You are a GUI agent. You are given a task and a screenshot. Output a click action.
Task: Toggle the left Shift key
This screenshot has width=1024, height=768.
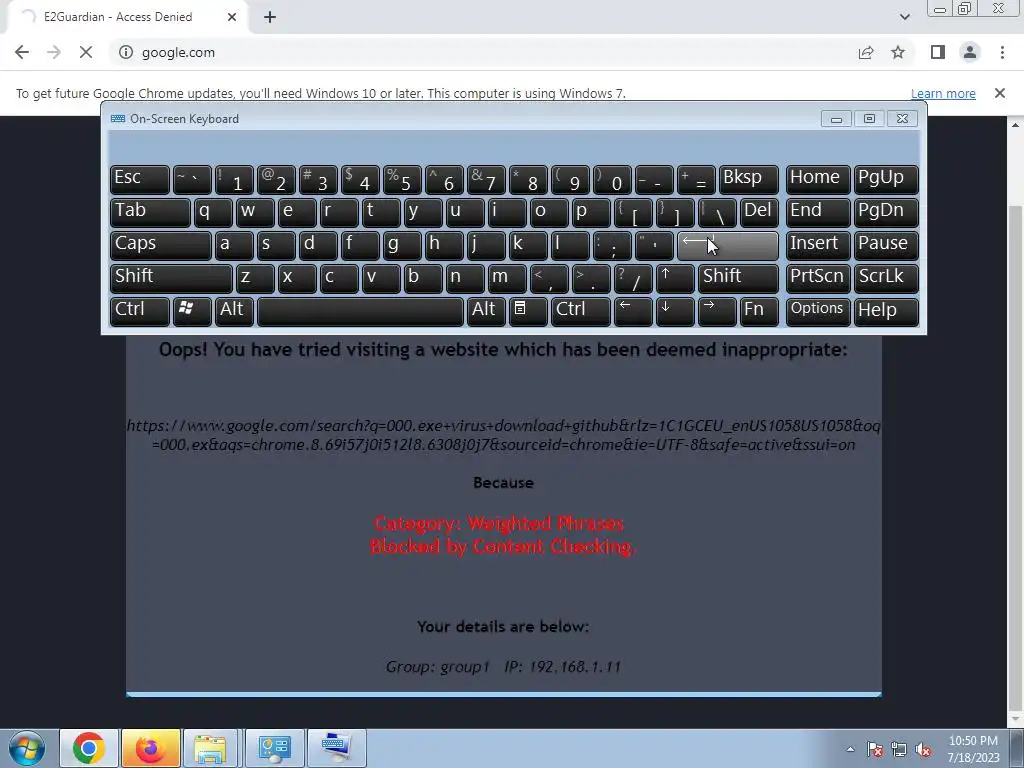(171, 278)
